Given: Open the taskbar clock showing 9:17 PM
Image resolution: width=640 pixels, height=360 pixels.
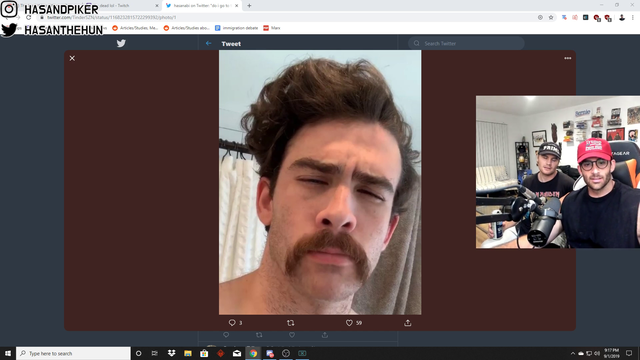Looking at the screenshot, I should [x=611, y=353].
